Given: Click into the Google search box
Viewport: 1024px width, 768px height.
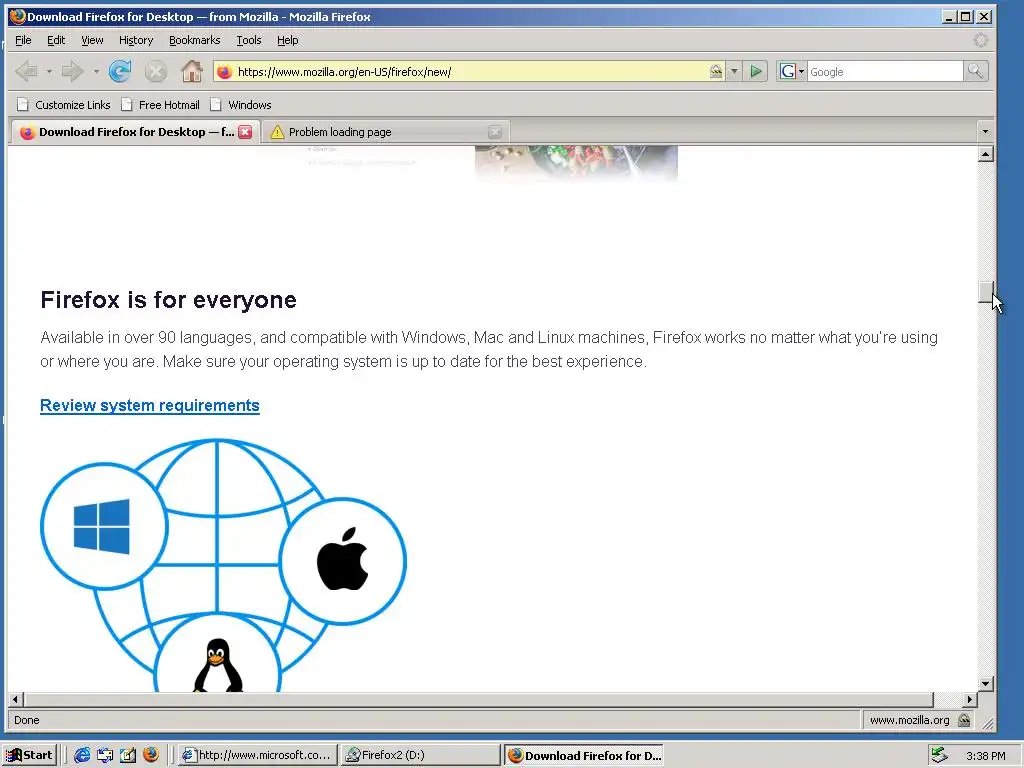Looking at the screenshot, I should click(885, 72).
